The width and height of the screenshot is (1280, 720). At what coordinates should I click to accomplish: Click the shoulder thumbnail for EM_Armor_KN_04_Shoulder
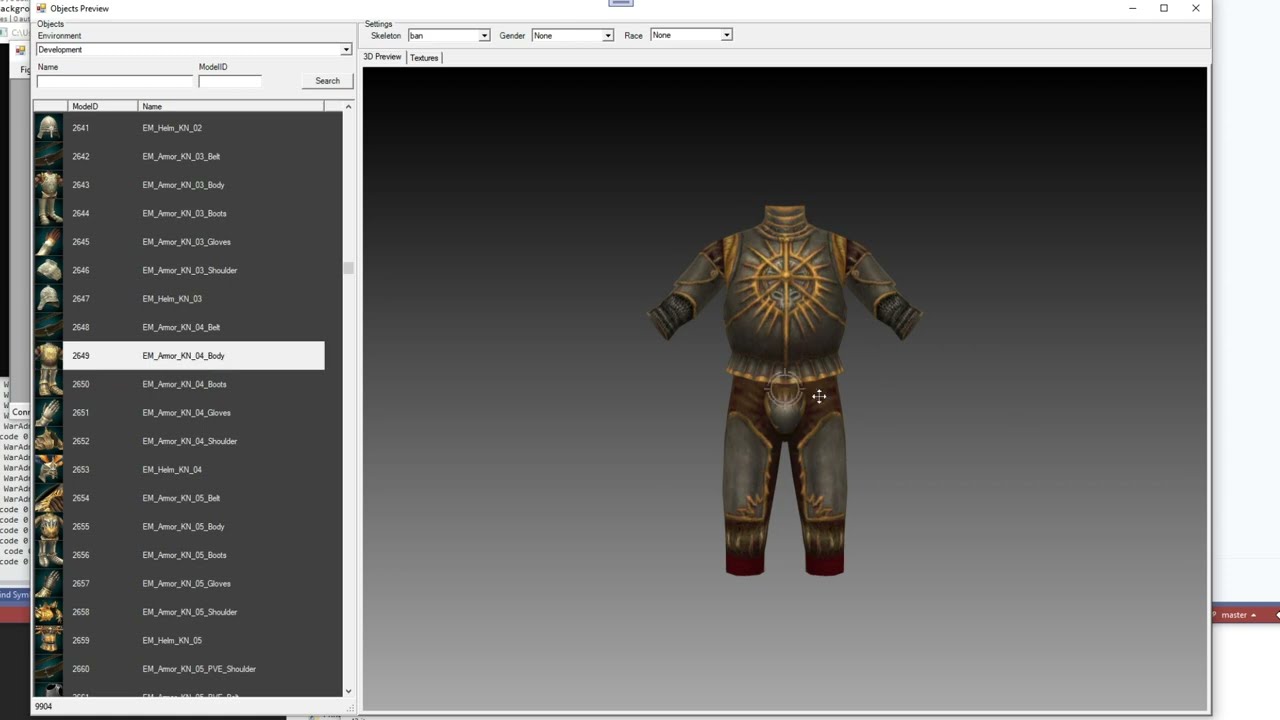(48, 441)
